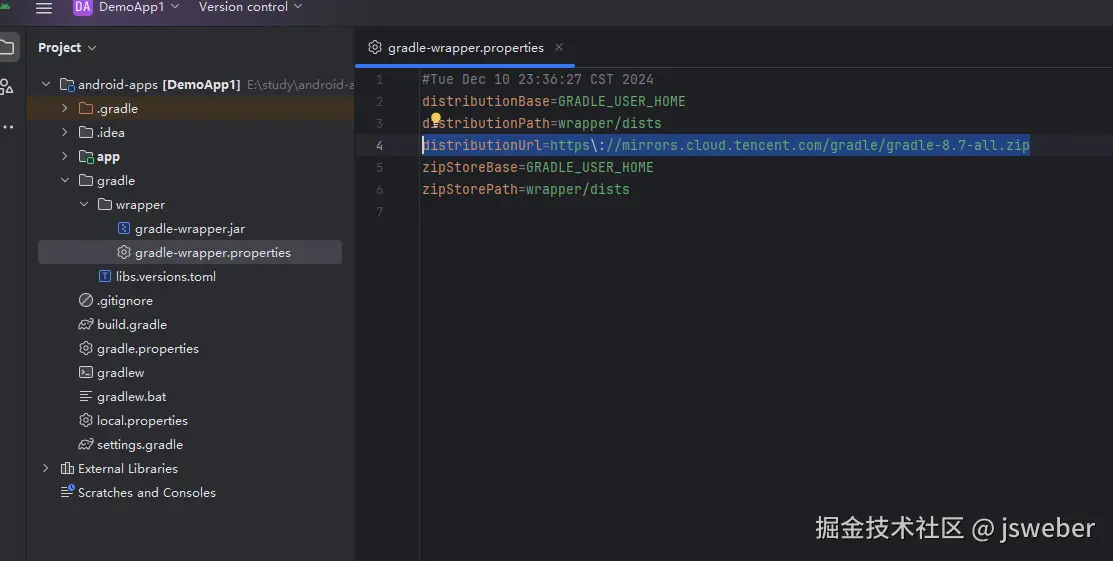Image resolution: width=1113 pixels, height=561 pixels.
Task: Open the hamburger main menu
Action: (43, 8)
